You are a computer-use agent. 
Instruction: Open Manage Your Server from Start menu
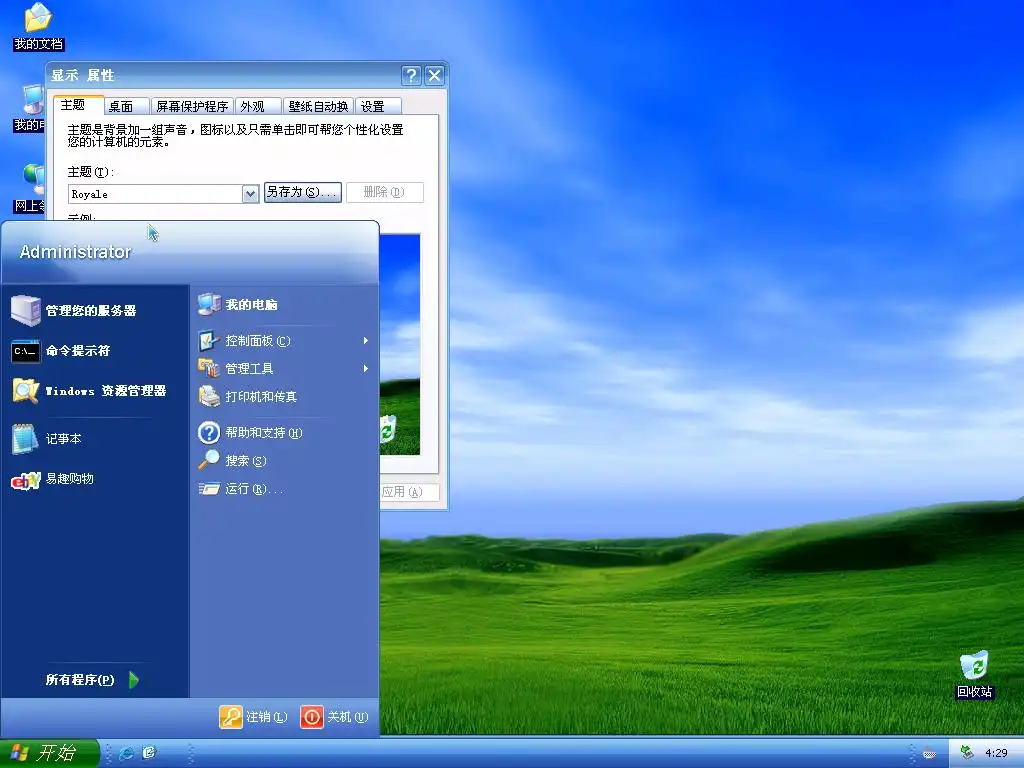click(74, 310)
